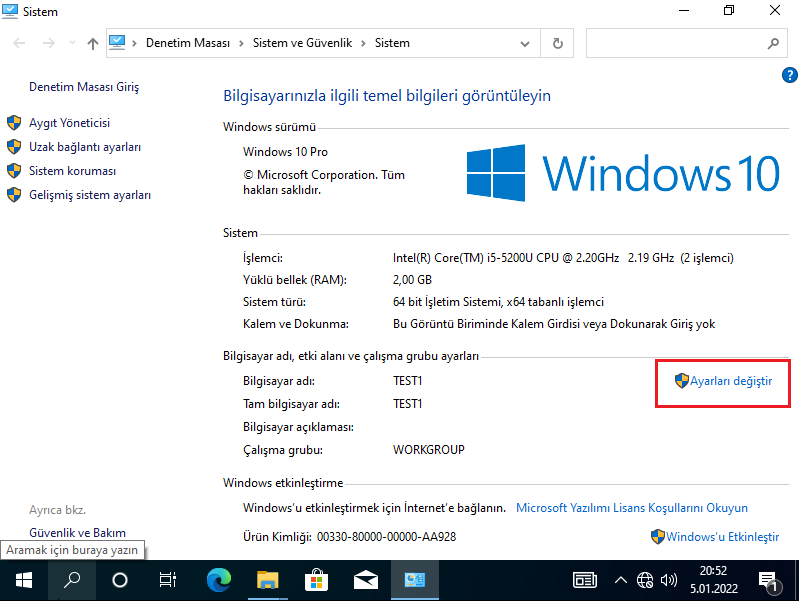Click the Windows 10 Pro text
799x601 pixels.
click(x=285, y=152)
